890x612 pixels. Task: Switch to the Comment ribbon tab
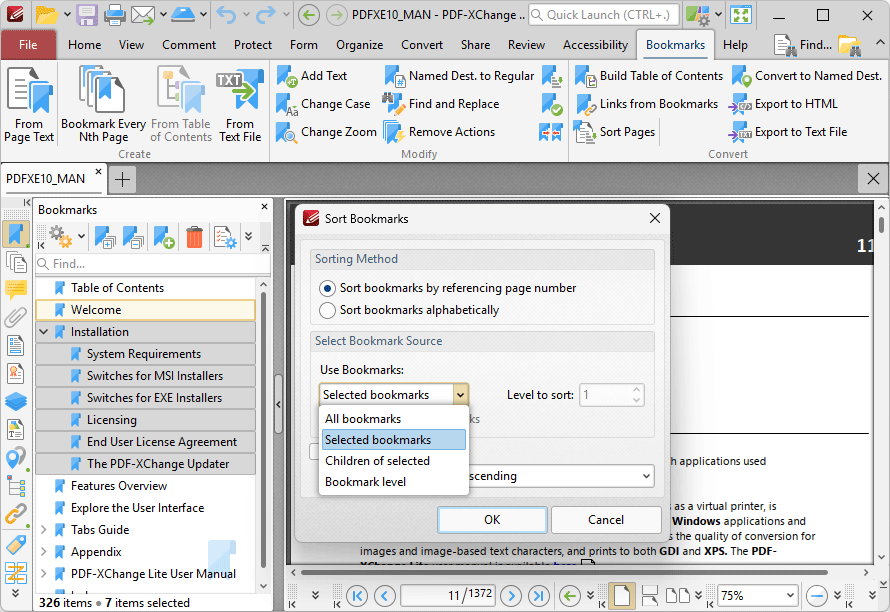point(189,45)
